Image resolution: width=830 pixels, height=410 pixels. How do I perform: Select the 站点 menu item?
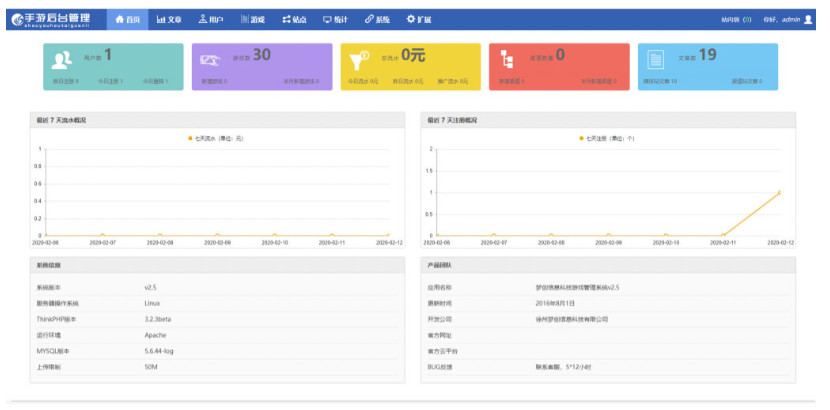[294, 19]
